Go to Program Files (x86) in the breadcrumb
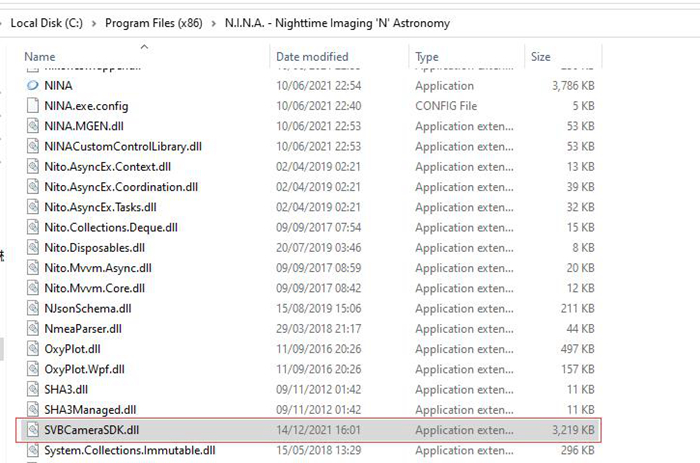 coord(154,23)
